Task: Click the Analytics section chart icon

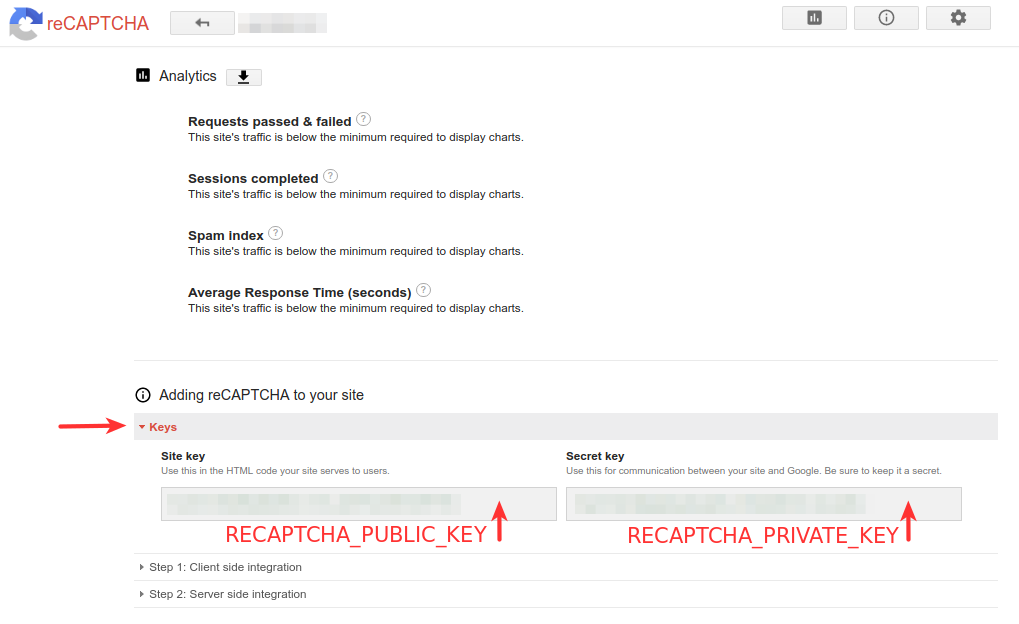Action: [142, 75]
